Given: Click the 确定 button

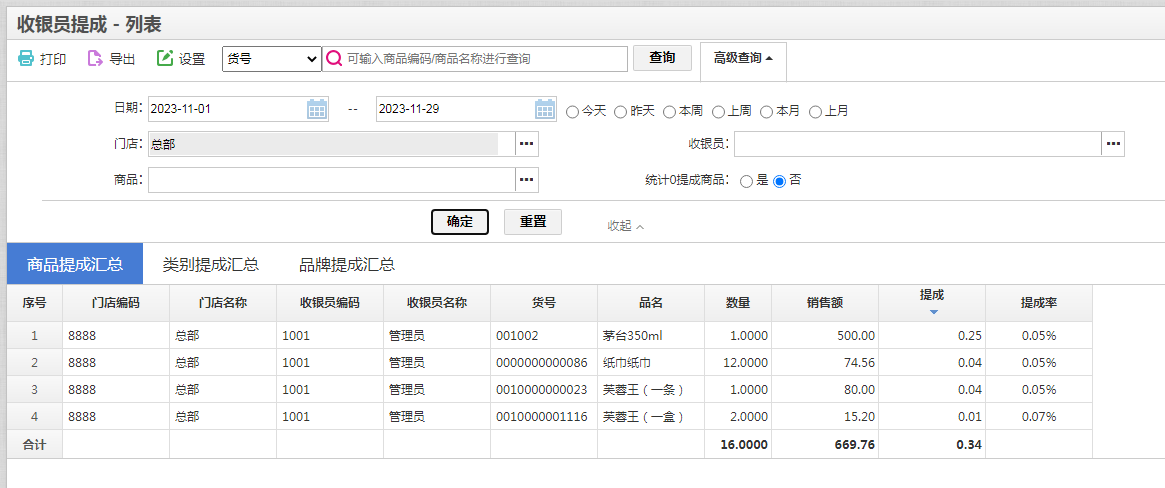Looking at the screenshot, I should pyautogui.click(x=460, y=221).
